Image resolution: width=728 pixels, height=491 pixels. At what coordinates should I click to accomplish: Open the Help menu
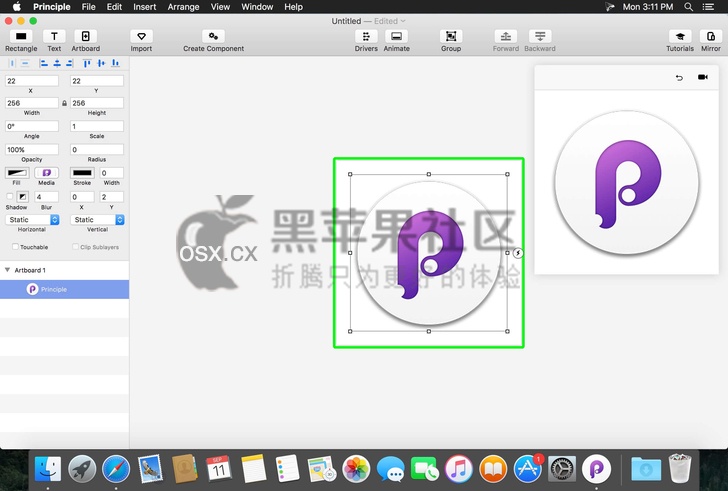(x=293, y=7)
